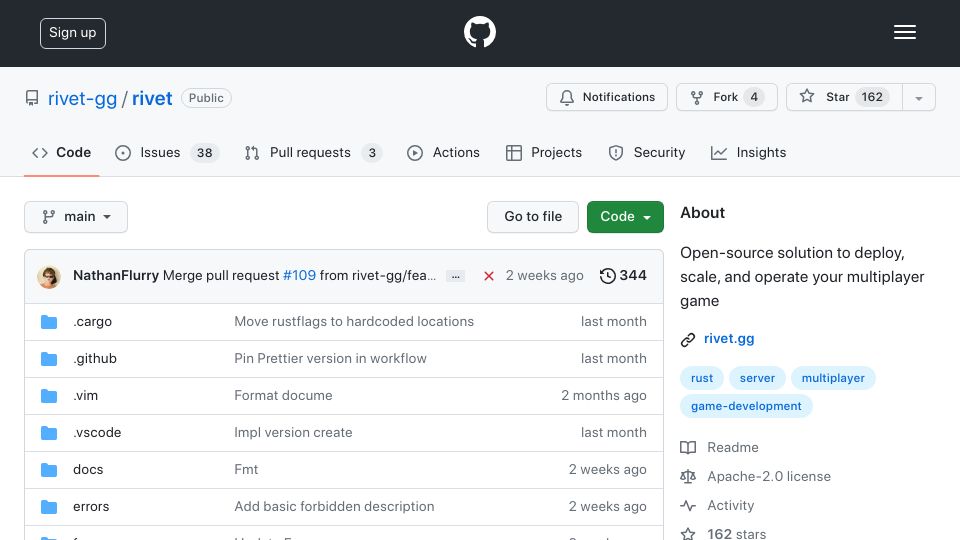Select the game-development topic tag
The image size is (960, 540).
[x=746, y=407]
